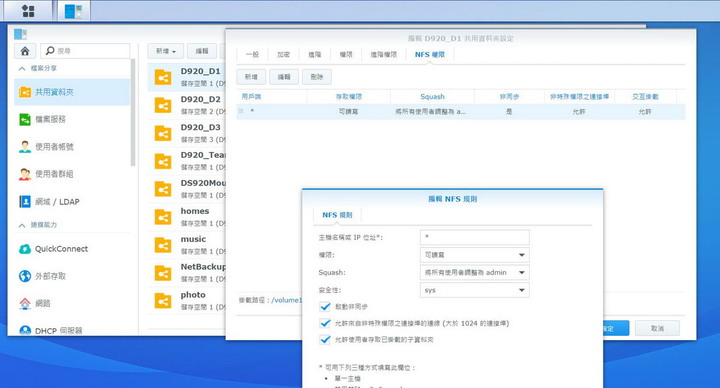This screenshot has height=388, width=720.
Task: Click the Control Panel taskbar icon
Action: pos(73,11)
